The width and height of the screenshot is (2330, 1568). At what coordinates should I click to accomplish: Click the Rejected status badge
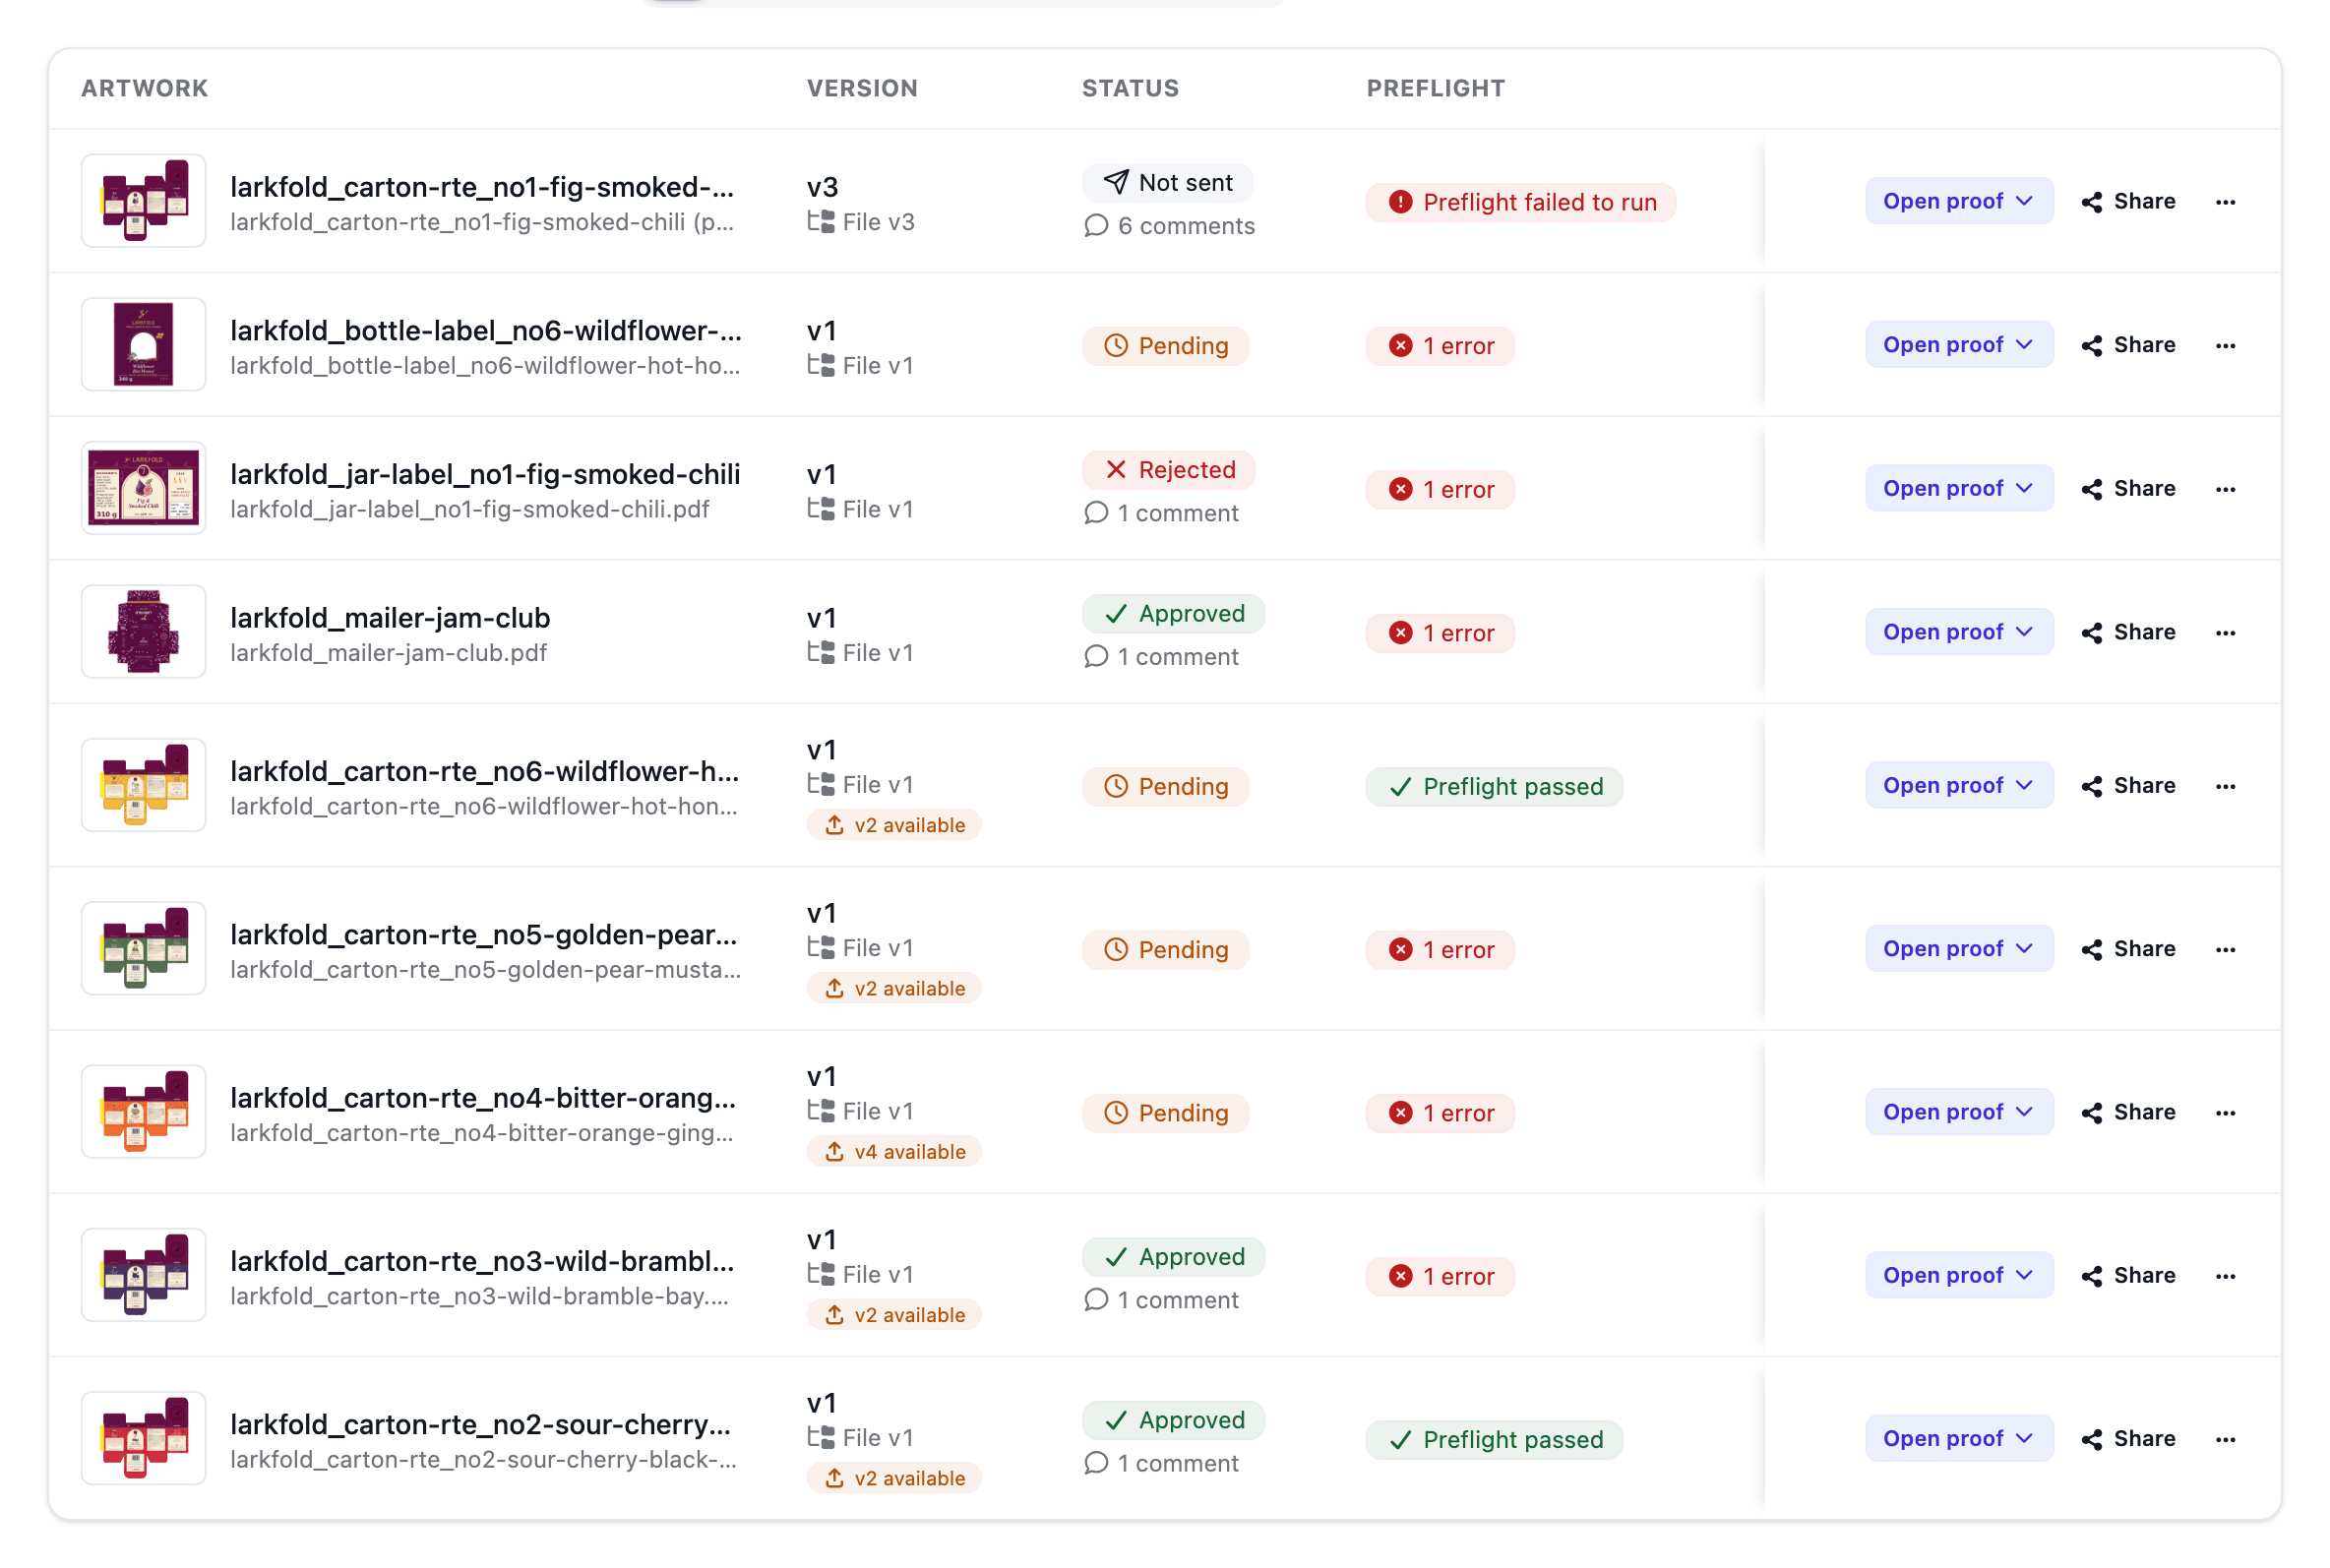tap(1167, 470)
